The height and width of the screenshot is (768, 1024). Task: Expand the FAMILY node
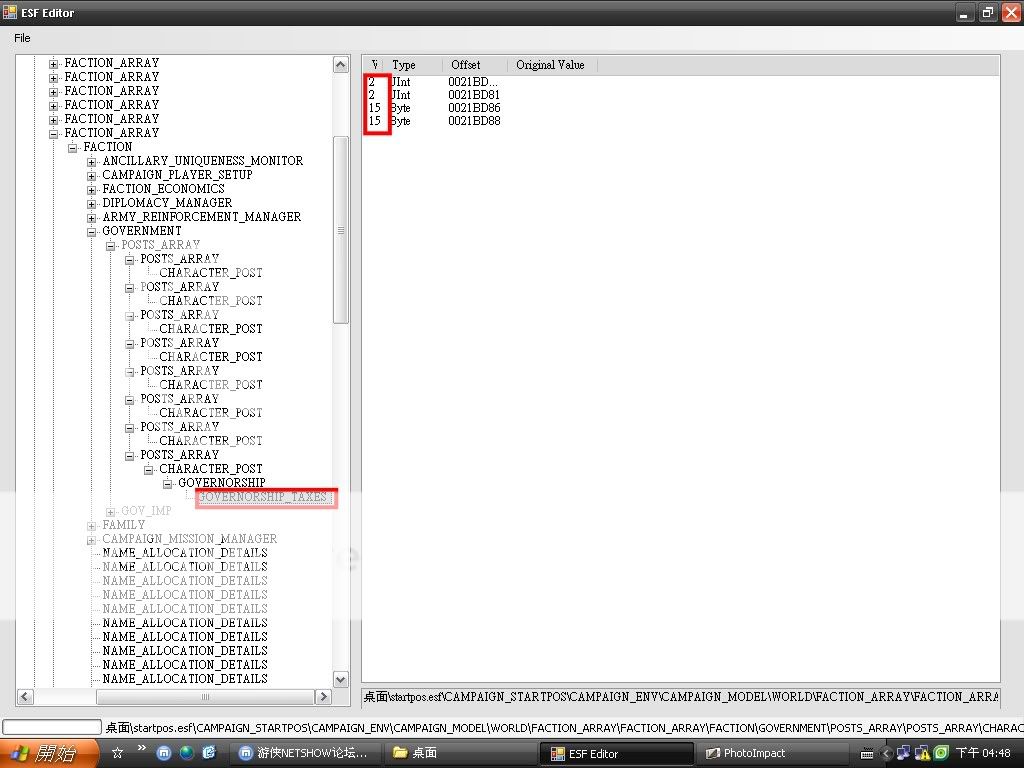[92, 525]
